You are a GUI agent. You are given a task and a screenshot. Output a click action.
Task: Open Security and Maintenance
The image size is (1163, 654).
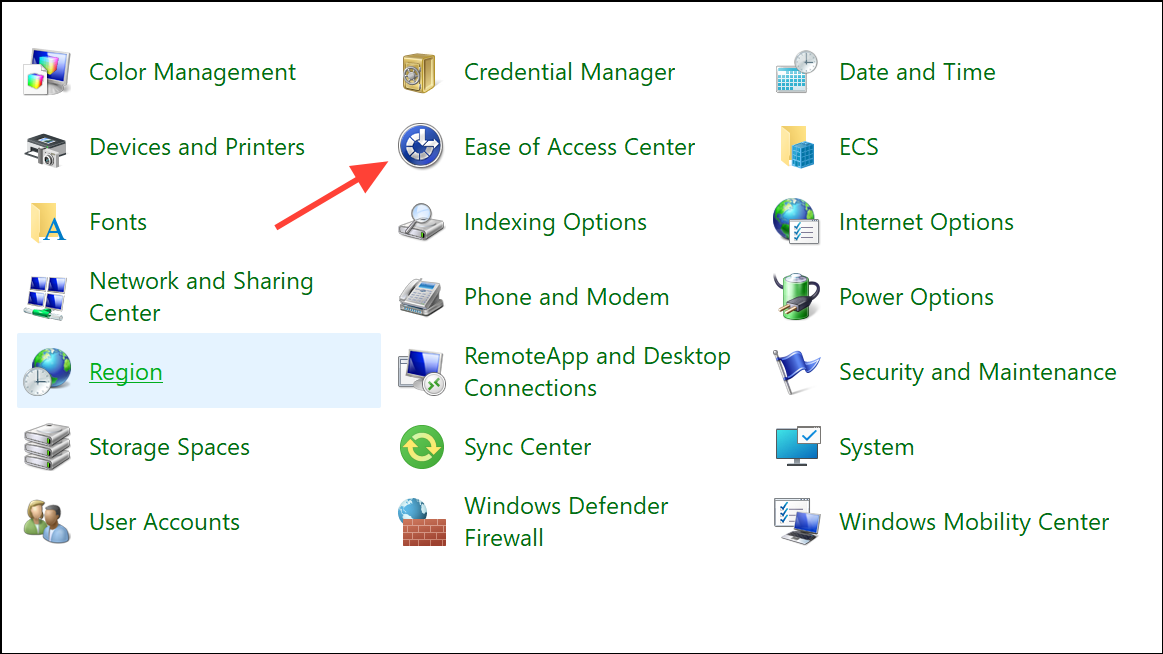(x=977, y=371)
